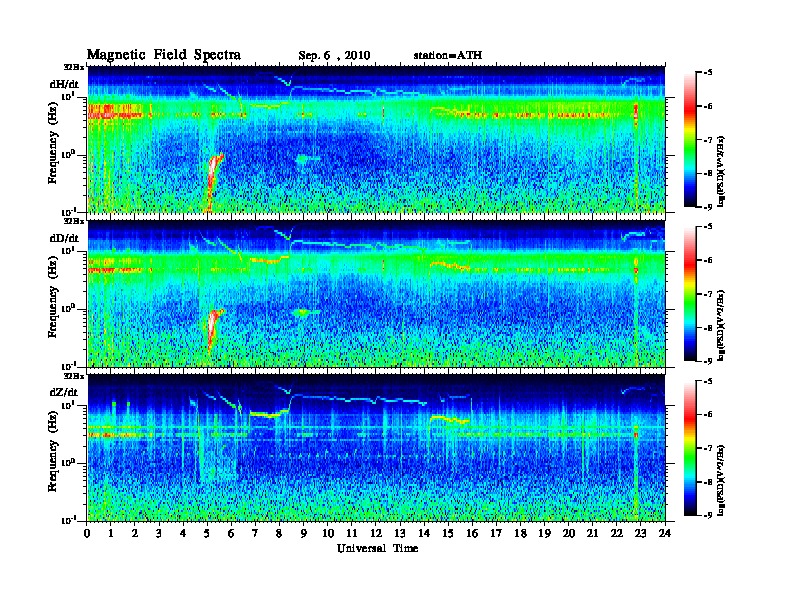Click hour 17 on the time axis
The height and width of the screenshot is (612, 792).
click(x=496, y=533)
